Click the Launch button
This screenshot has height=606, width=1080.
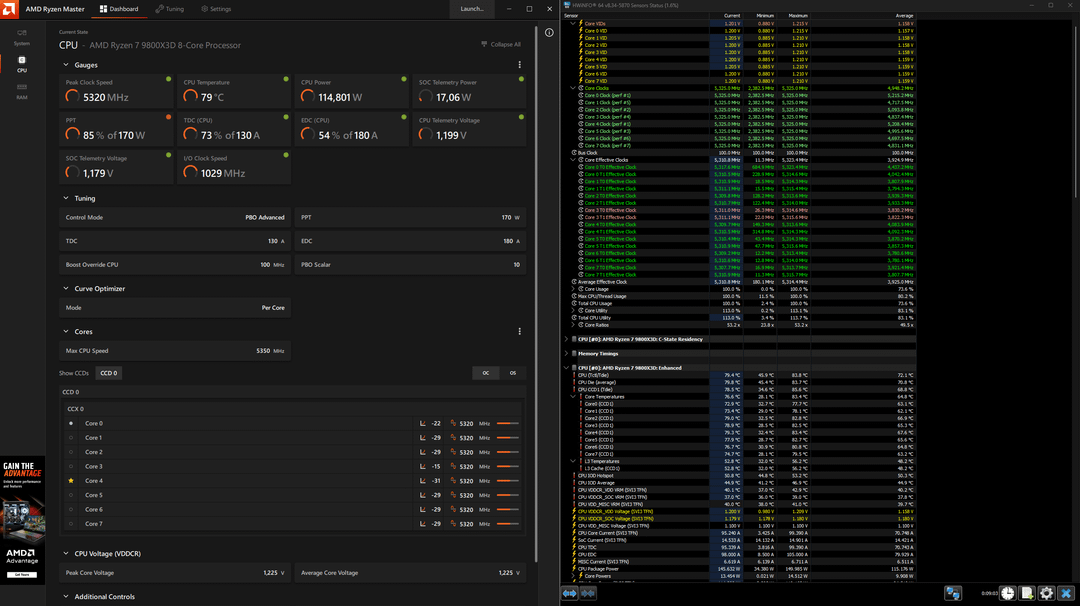coord(471,9)
